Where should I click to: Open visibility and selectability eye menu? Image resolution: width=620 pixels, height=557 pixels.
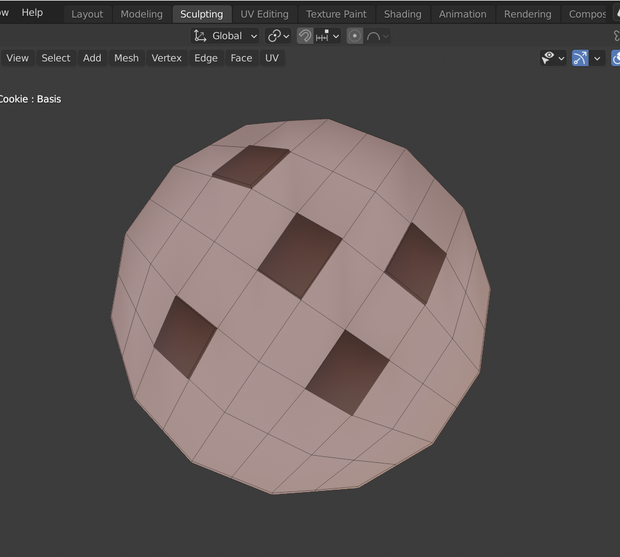[553, 58]
